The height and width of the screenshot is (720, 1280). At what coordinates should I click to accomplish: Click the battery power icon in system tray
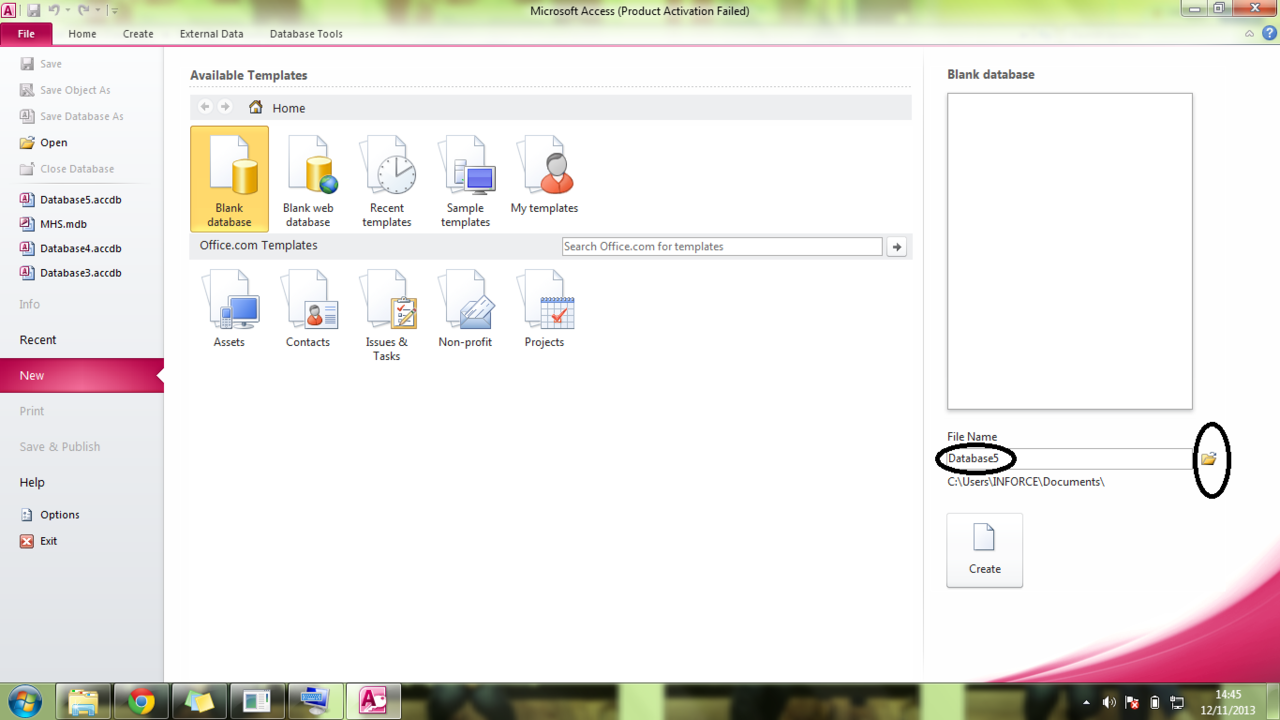(1155, 702)
